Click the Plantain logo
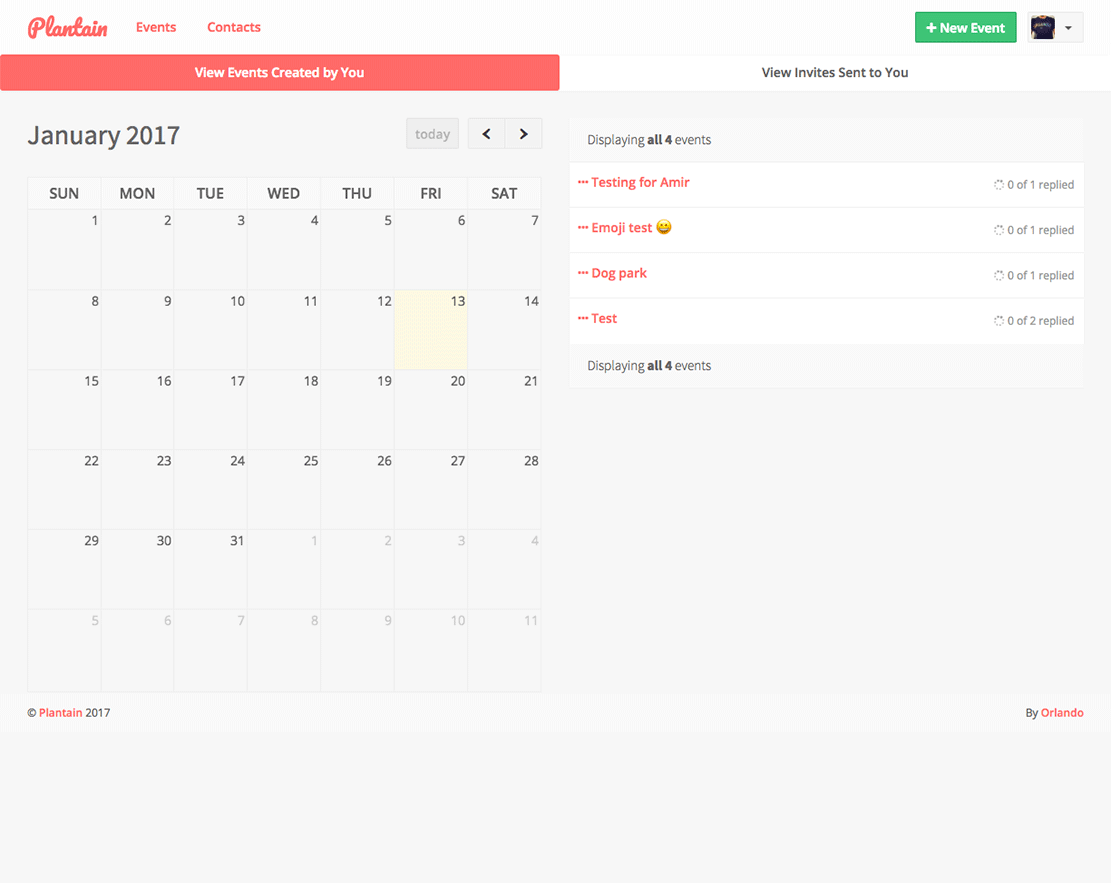Viewport: 1111px width, 883px height. (68, 28)
